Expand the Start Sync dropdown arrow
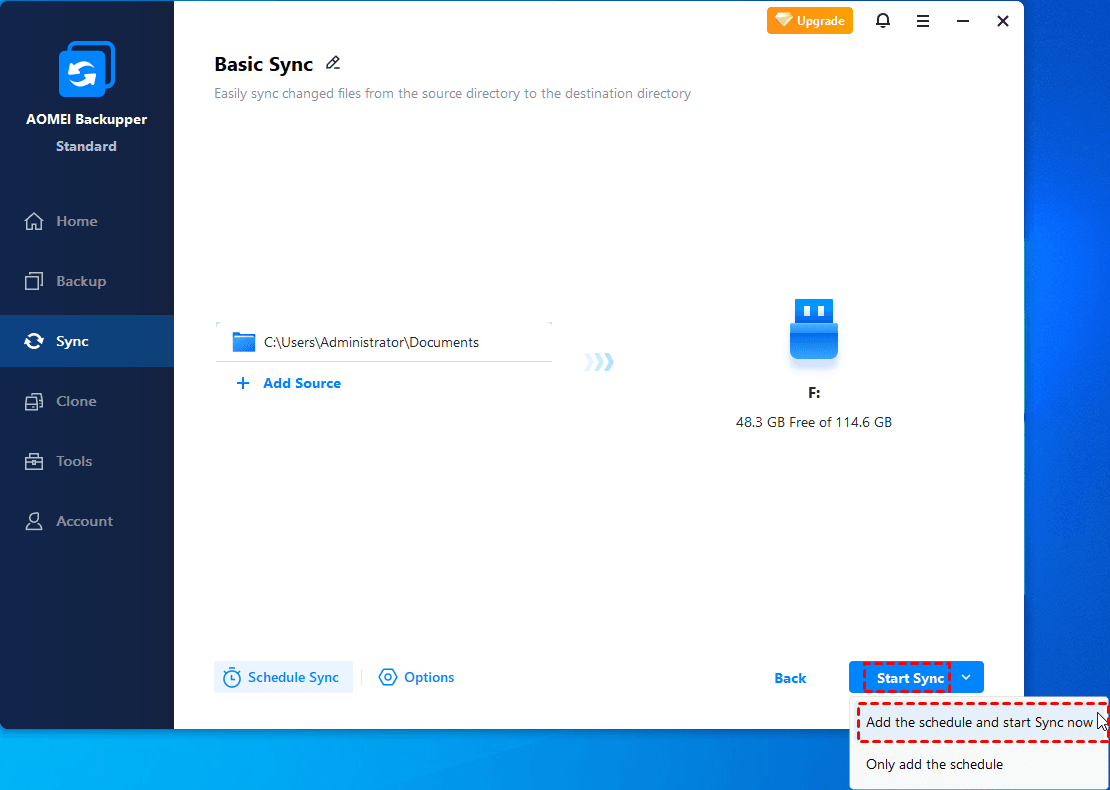The image size is (1110, 790). point(966,677)
